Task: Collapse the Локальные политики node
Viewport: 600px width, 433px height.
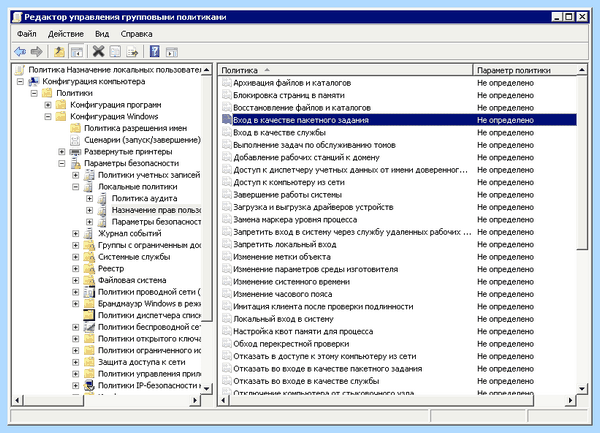Action: pos(75,187)
